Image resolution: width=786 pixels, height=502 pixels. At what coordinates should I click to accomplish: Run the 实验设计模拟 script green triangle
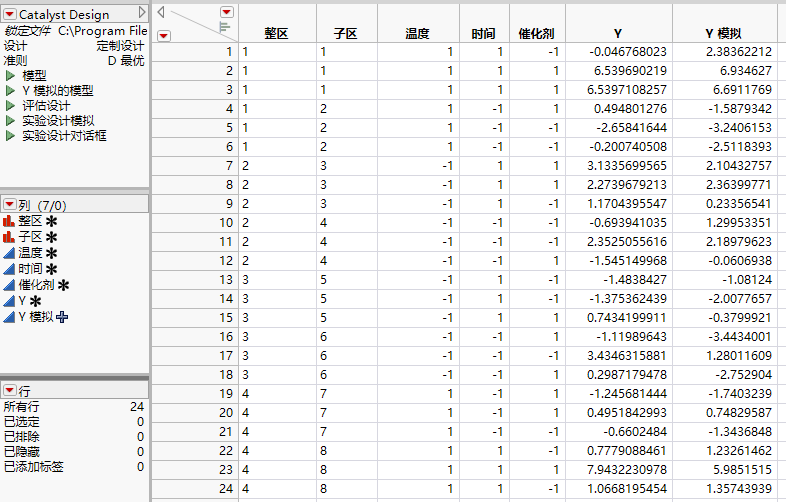10,121
